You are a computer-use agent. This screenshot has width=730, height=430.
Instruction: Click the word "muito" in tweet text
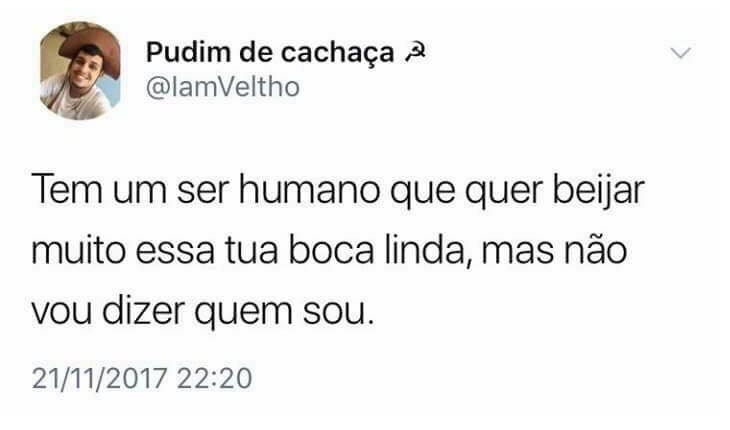(79, 249)
